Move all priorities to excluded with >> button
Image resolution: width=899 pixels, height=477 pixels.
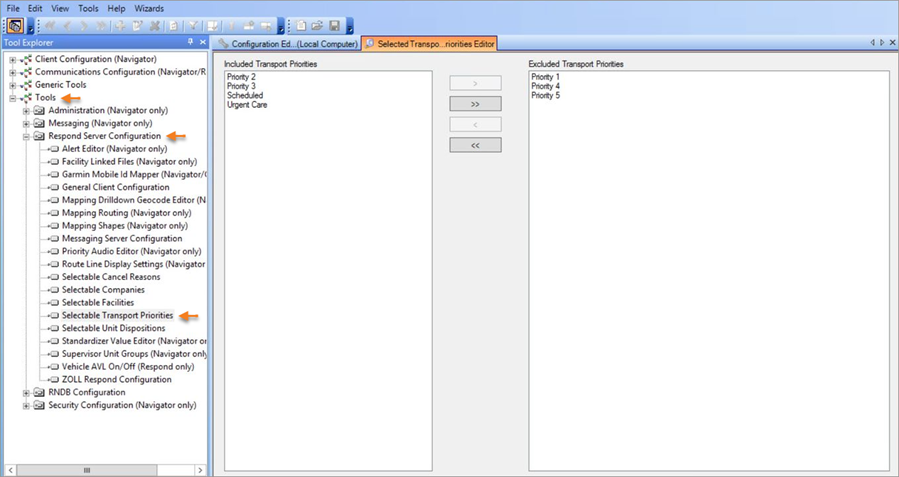pos(475,104)
